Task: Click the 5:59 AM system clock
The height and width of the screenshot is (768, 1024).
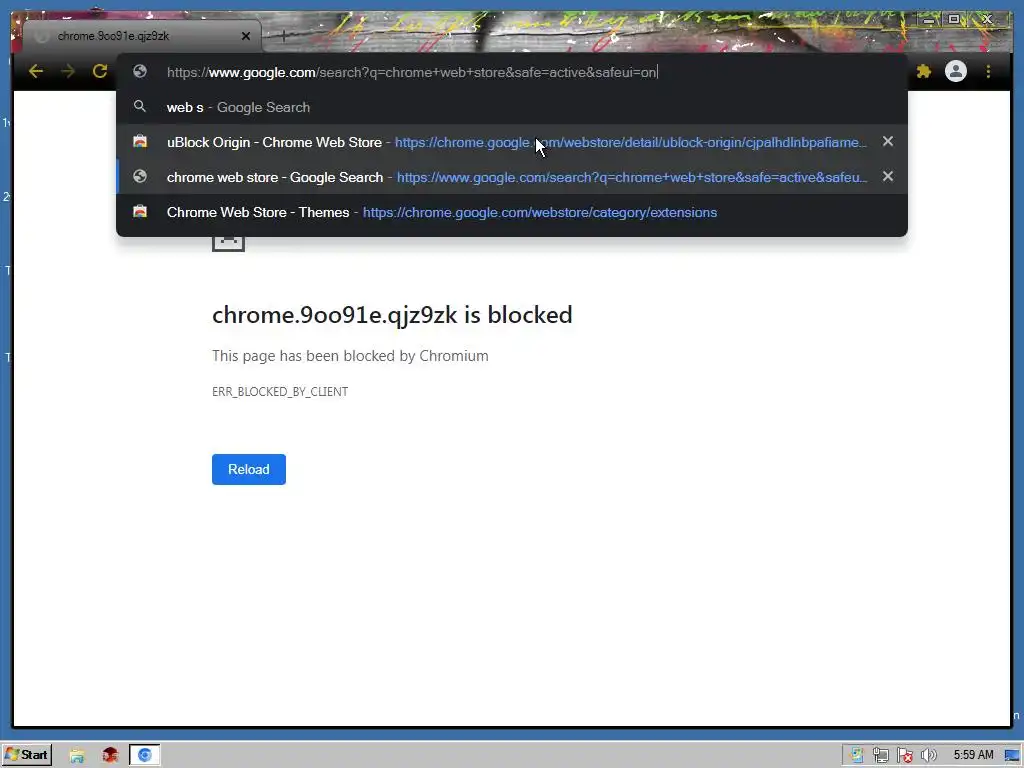Action: pyautogui.click(x=973, y=755)
